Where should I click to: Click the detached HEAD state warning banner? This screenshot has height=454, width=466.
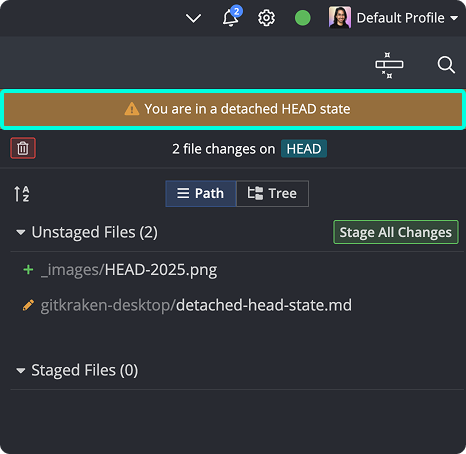point(233,109)
